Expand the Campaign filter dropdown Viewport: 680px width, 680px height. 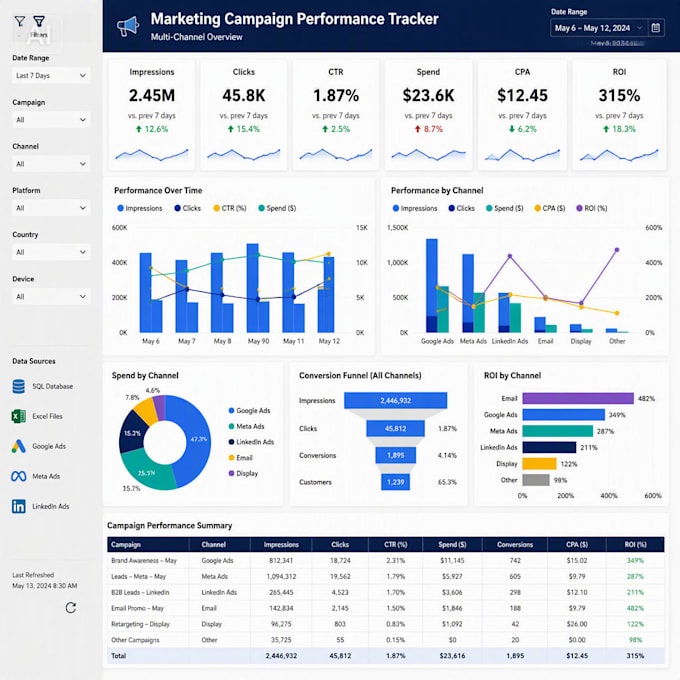click(51, 120)
